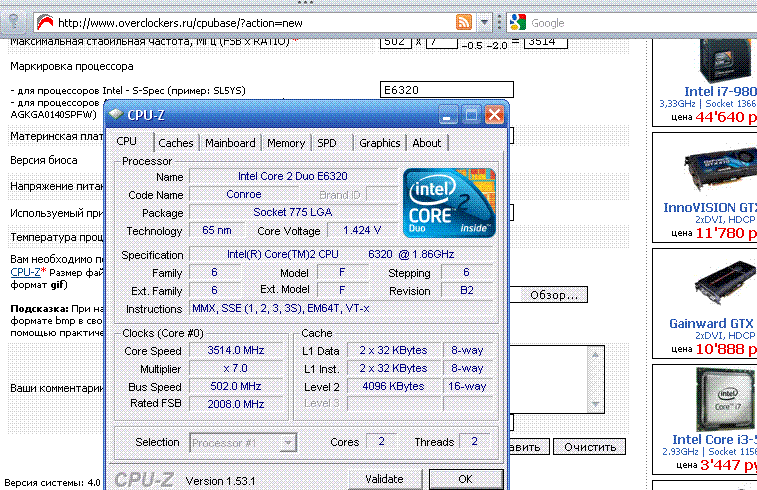Open the Gainward GTX product link

coord(713,323)
